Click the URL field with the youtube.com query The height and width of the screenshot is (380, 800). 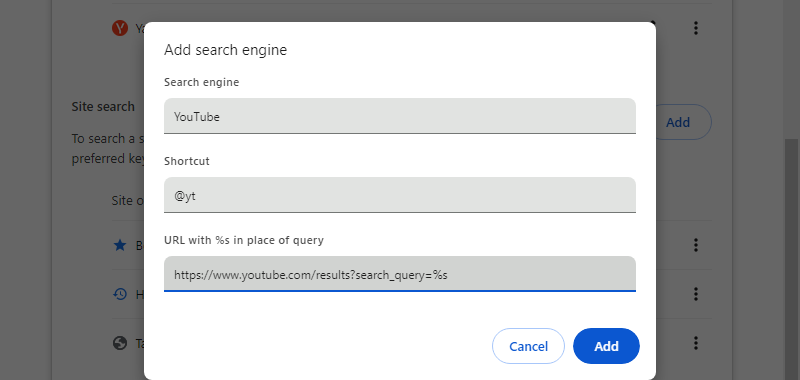tap(399, 274)
